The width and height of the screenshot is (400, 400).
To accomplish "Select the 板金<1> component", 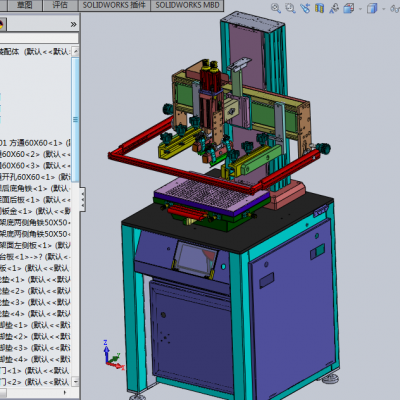I will (x=35, y=211).
